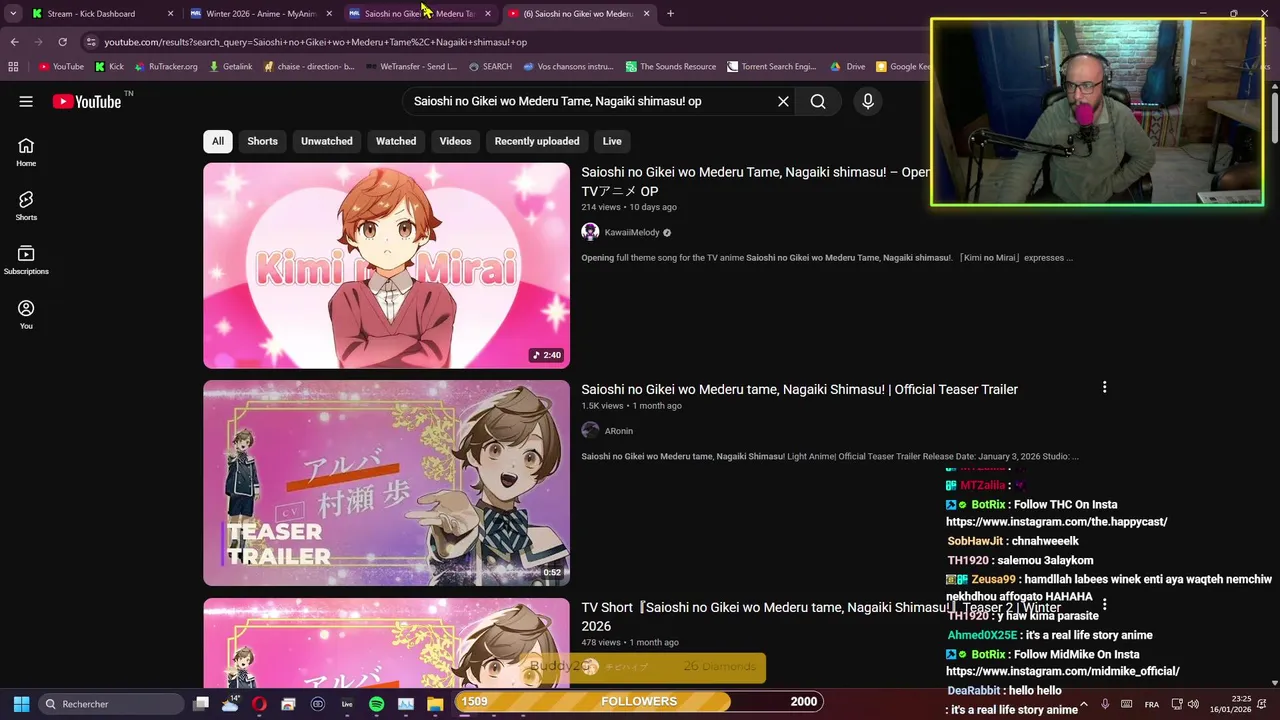Viewport: 1280px width, 720px height.
Task: Reload the page in browser toolbar
Action: click(62, 42)
